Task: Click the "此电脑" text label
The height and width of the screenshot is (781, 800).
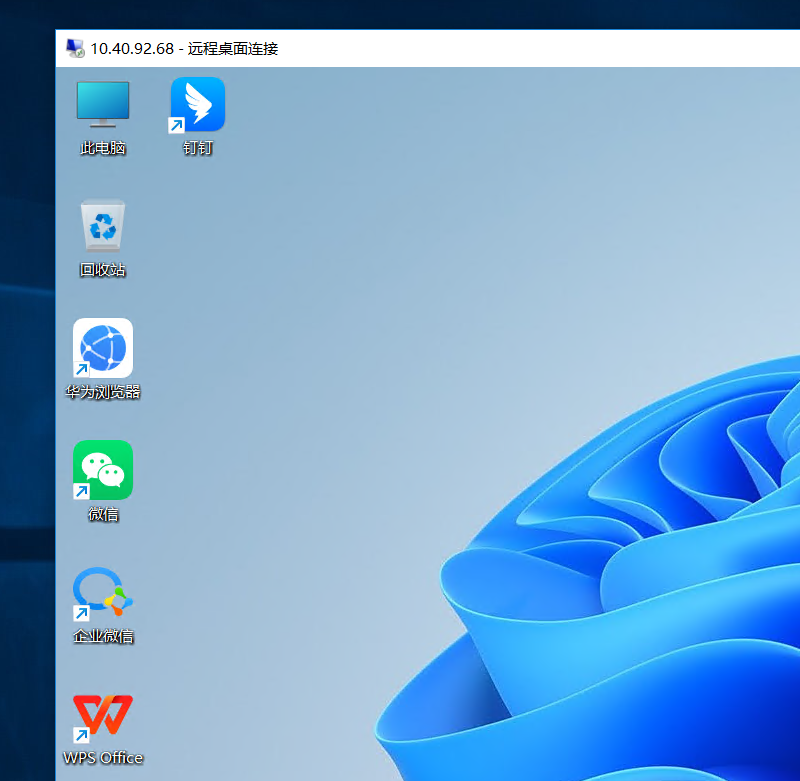Action: pos(103,148)
